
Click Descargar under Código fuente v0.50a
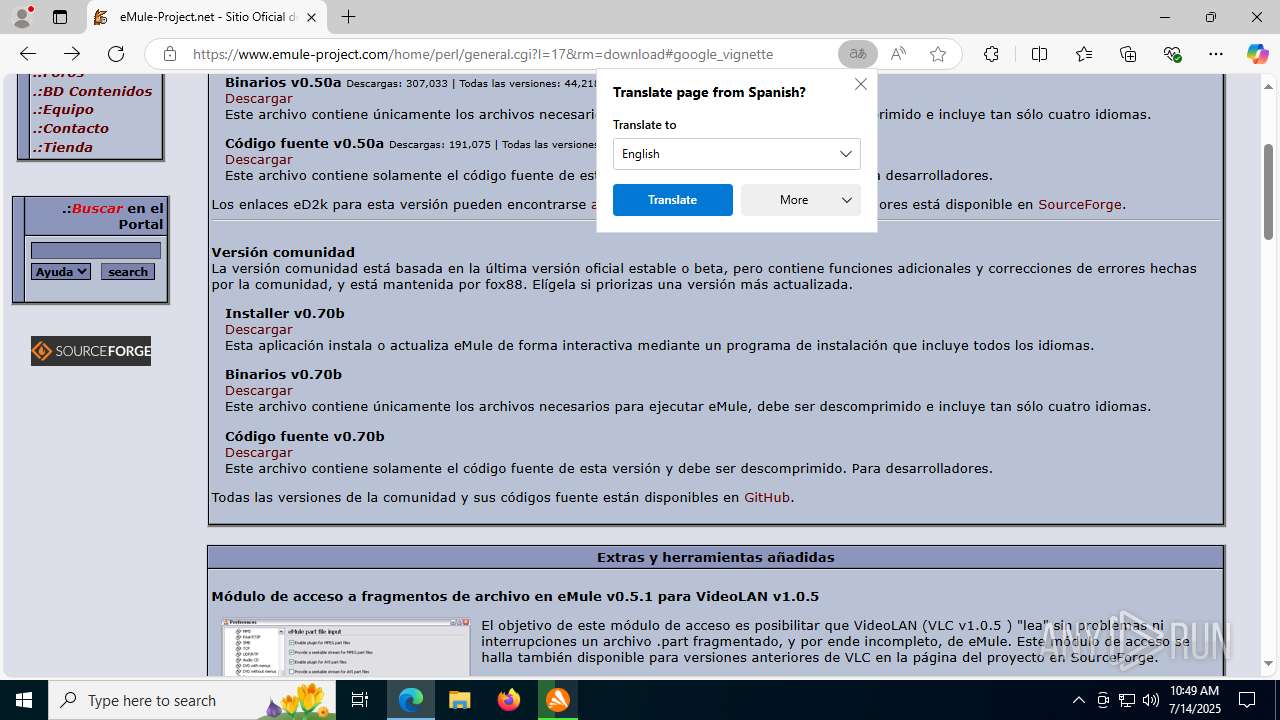tap(259, 159)
